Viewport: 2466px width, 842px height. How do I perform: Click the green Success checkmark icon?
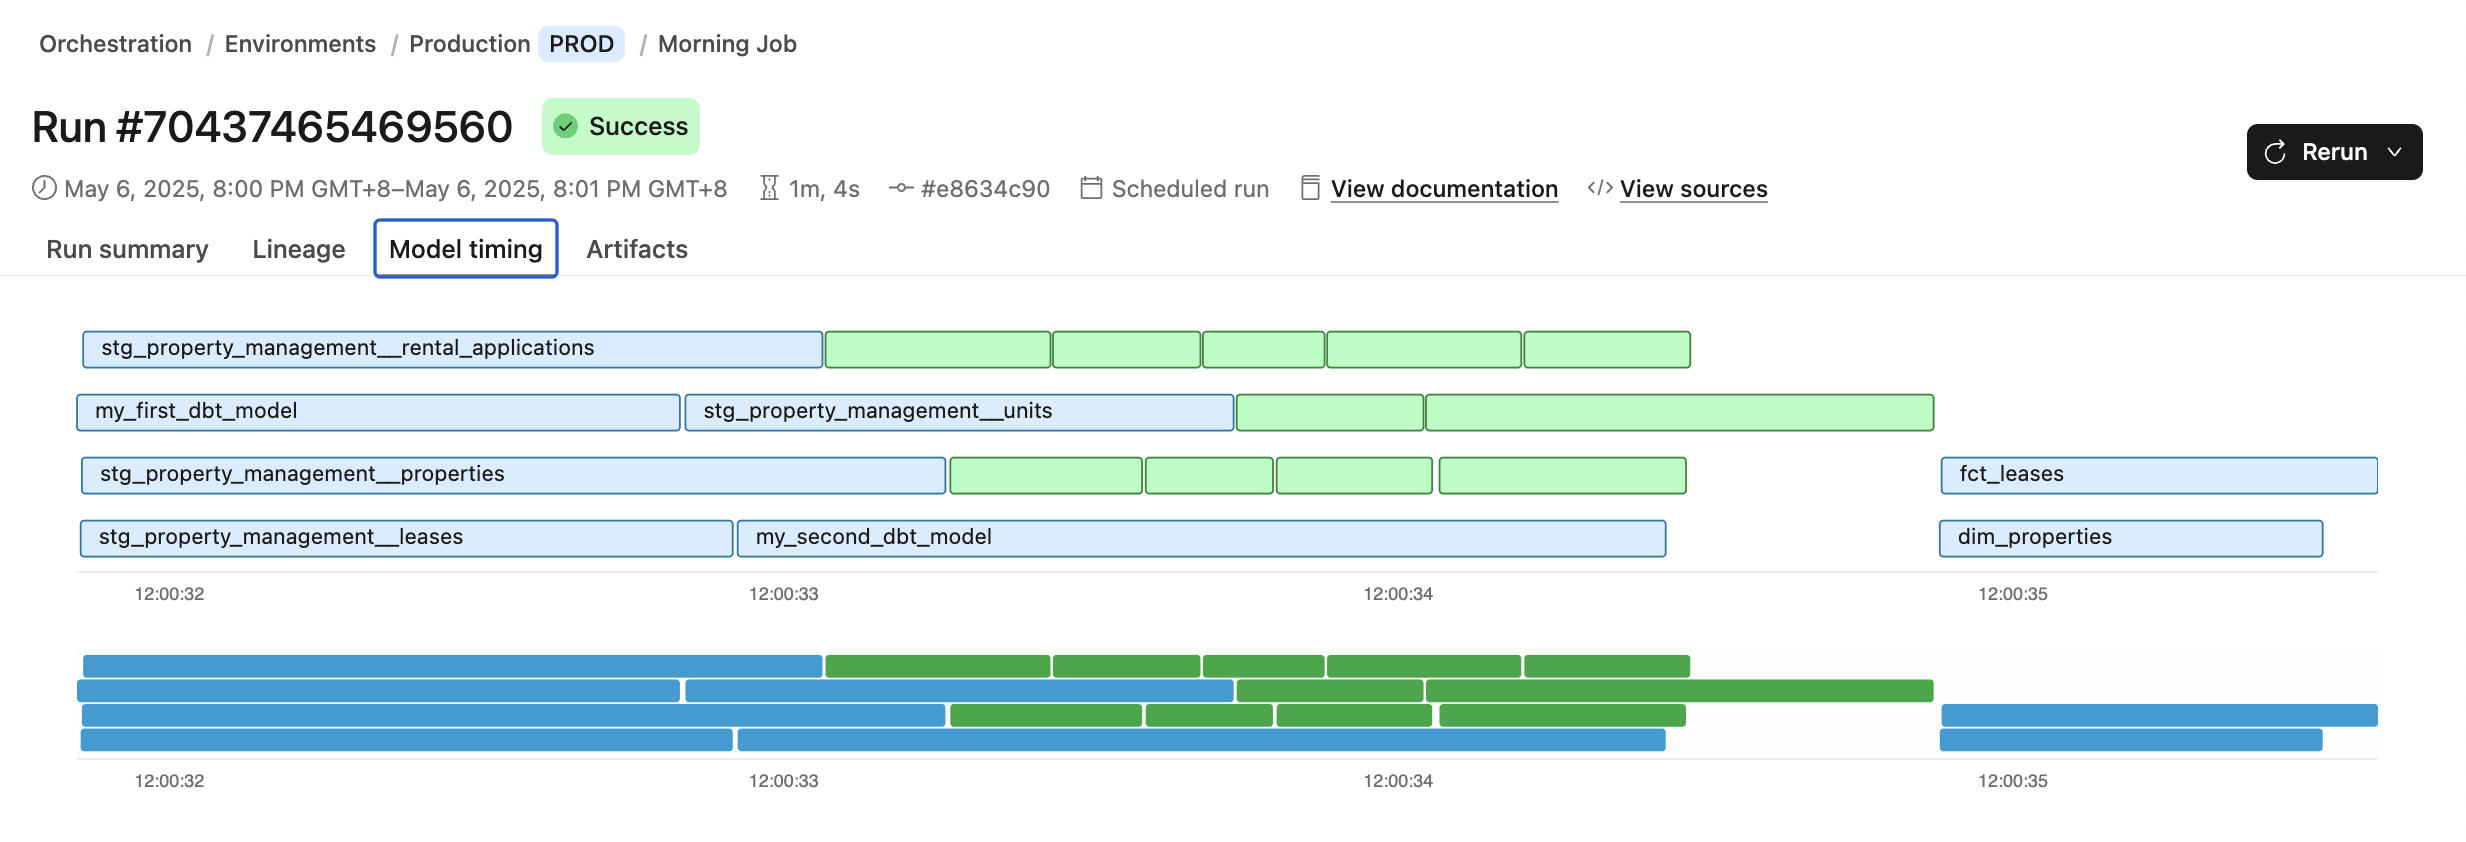pos(566,126)
